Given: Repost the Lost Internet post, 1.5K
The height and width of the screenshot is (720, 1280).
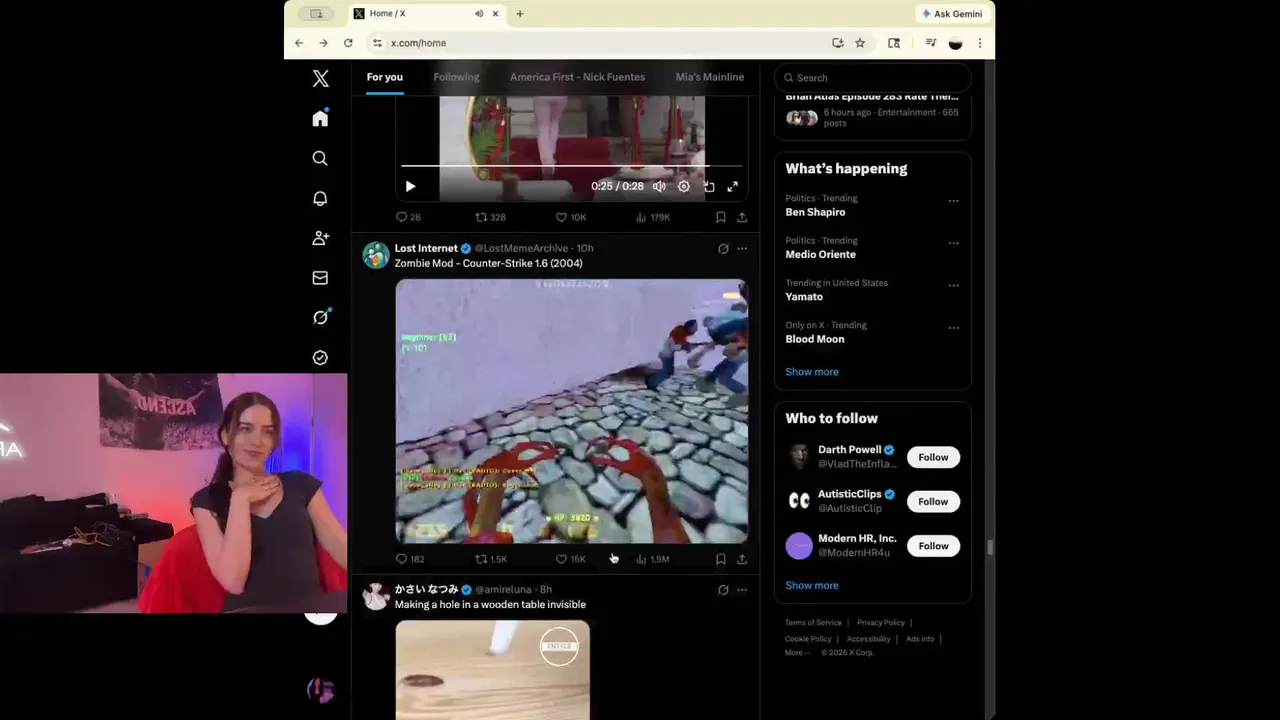Looking at the screenshot, I should click(491, 559).
